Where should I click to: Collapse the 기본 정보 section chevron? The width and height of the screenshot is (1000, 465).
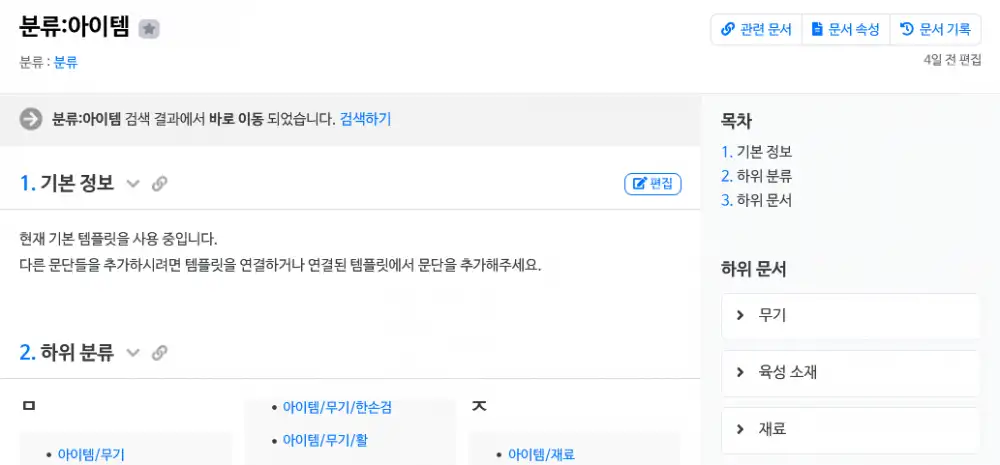click(133, 184)
